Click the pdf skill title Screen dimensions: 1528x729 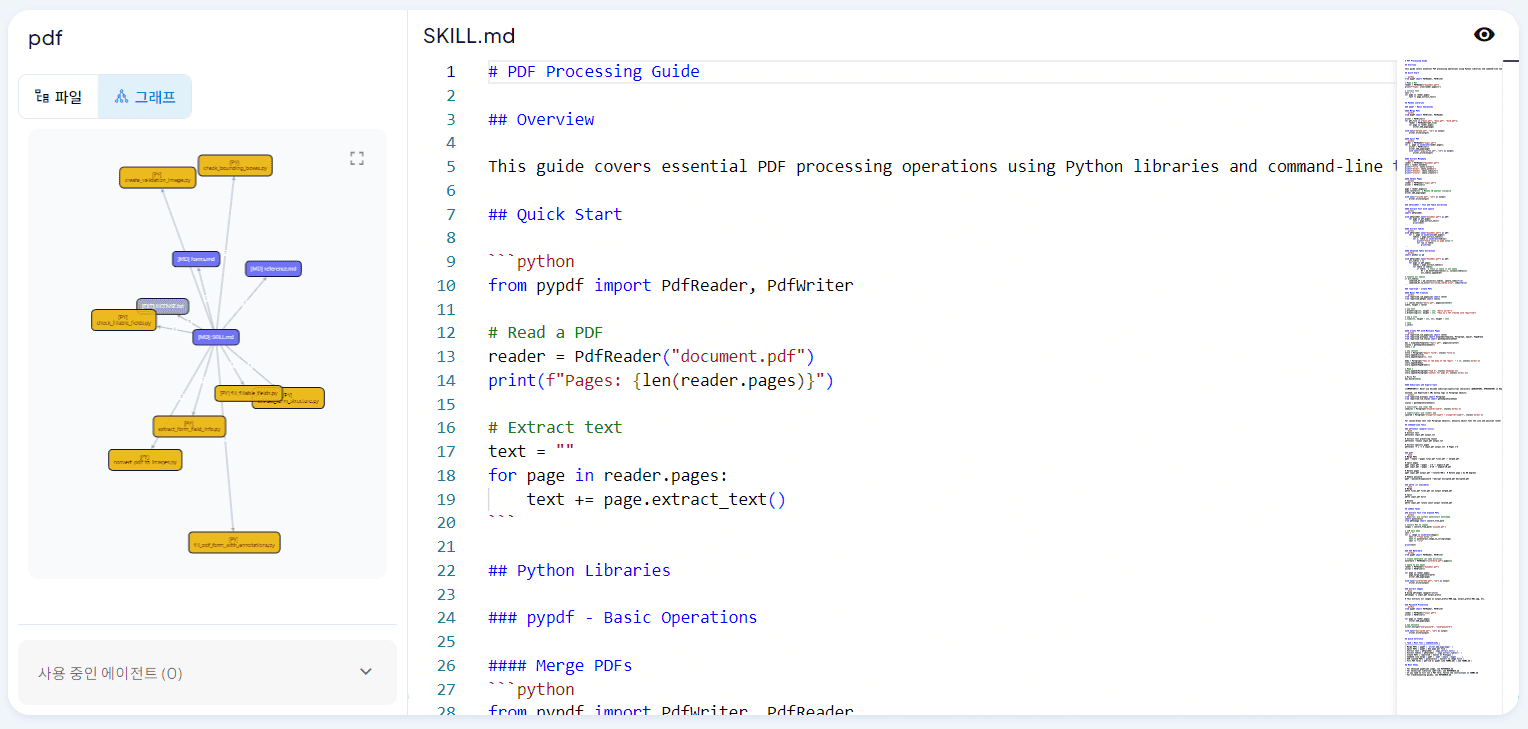45,38
